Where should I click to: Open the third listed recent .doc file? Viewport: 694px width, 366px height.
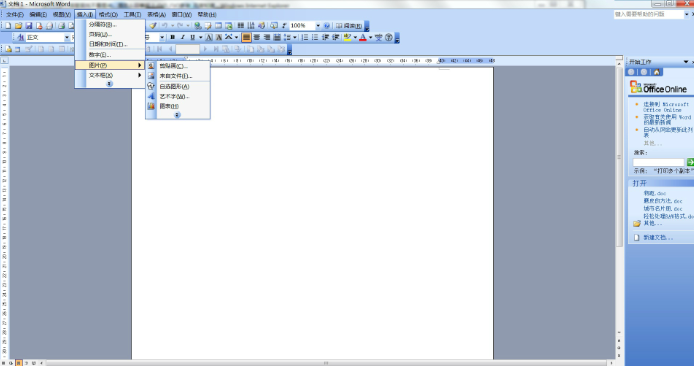pyautogui.click(x=663, y=208)
